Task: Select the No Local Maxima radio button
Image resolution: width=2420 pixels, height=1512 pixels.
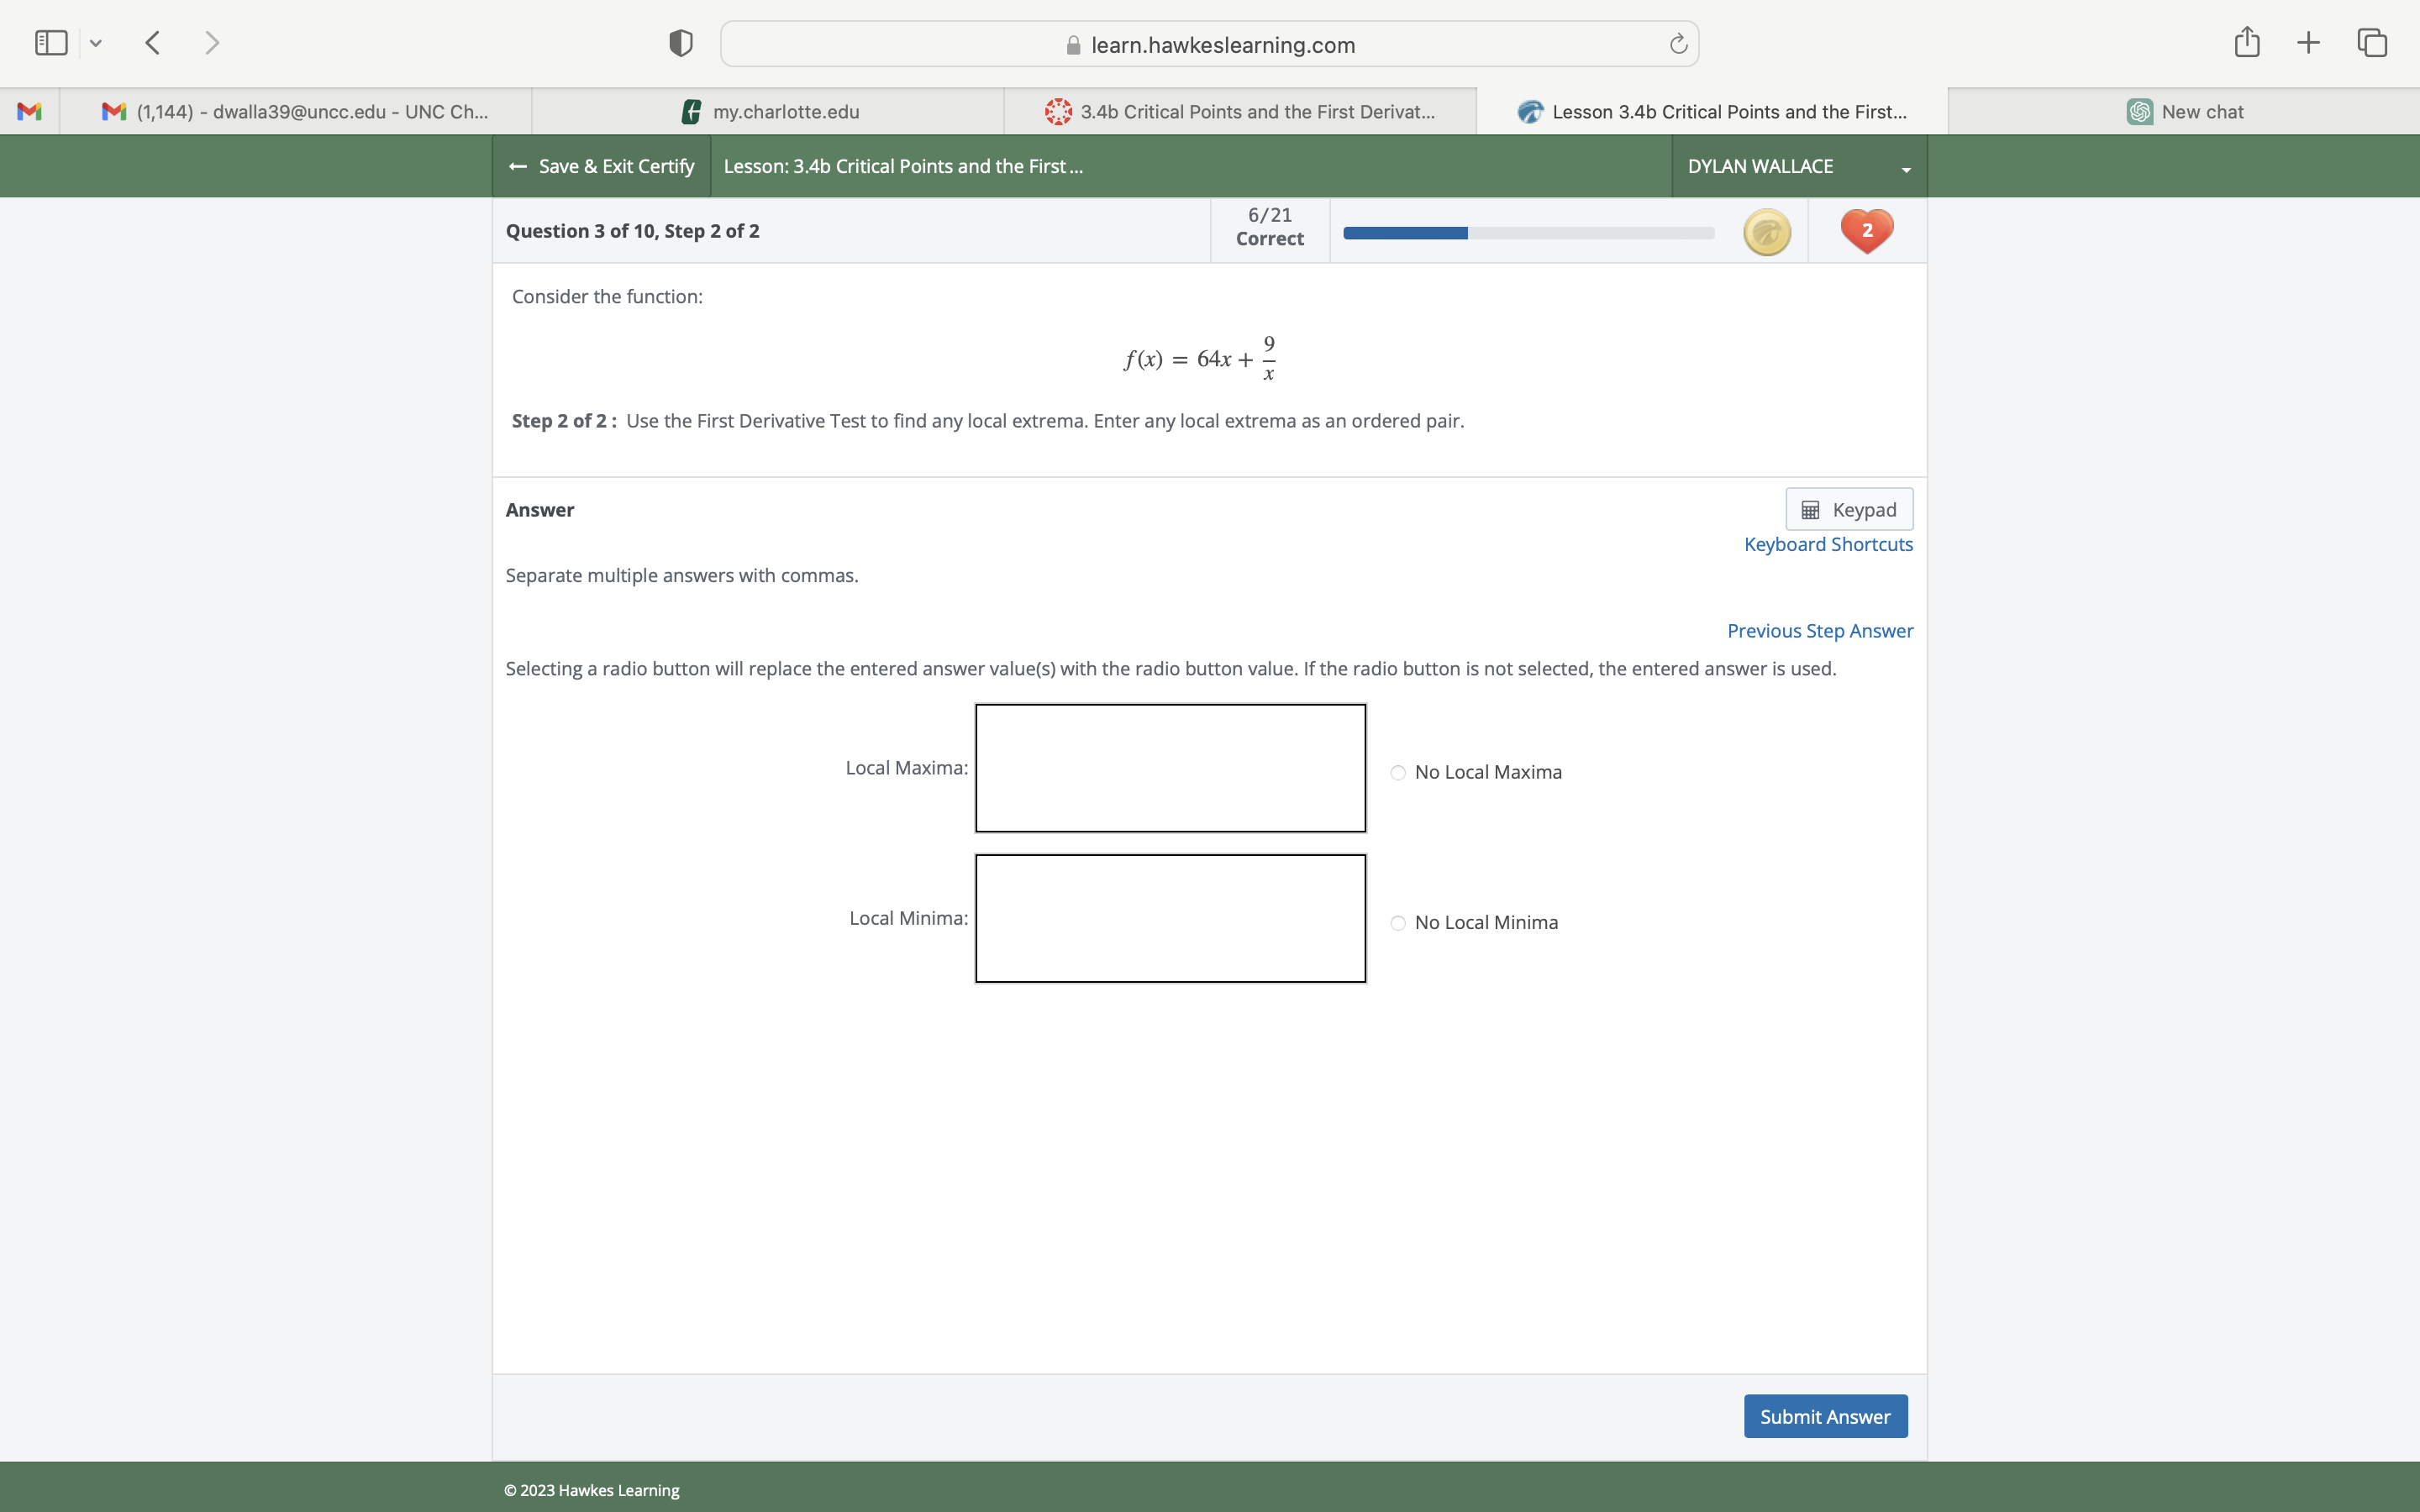Action: click(1398, 772)
